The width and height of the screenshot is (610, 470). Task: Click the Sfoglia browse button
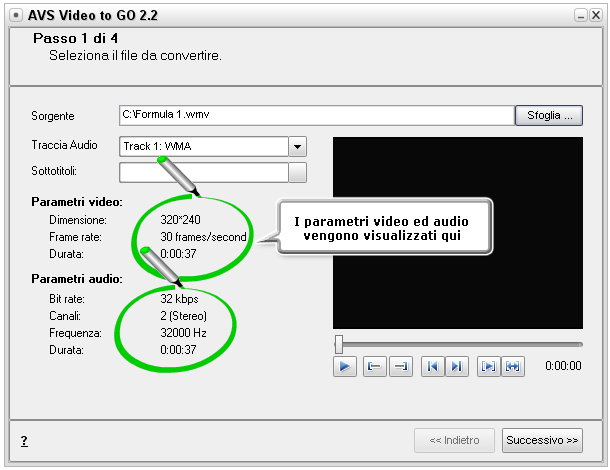pos(549,115)
